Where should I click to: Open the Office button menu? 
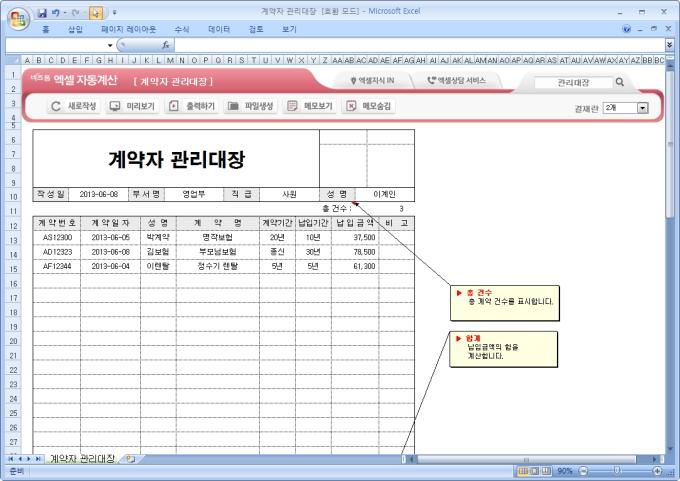[x=18, y=19]
